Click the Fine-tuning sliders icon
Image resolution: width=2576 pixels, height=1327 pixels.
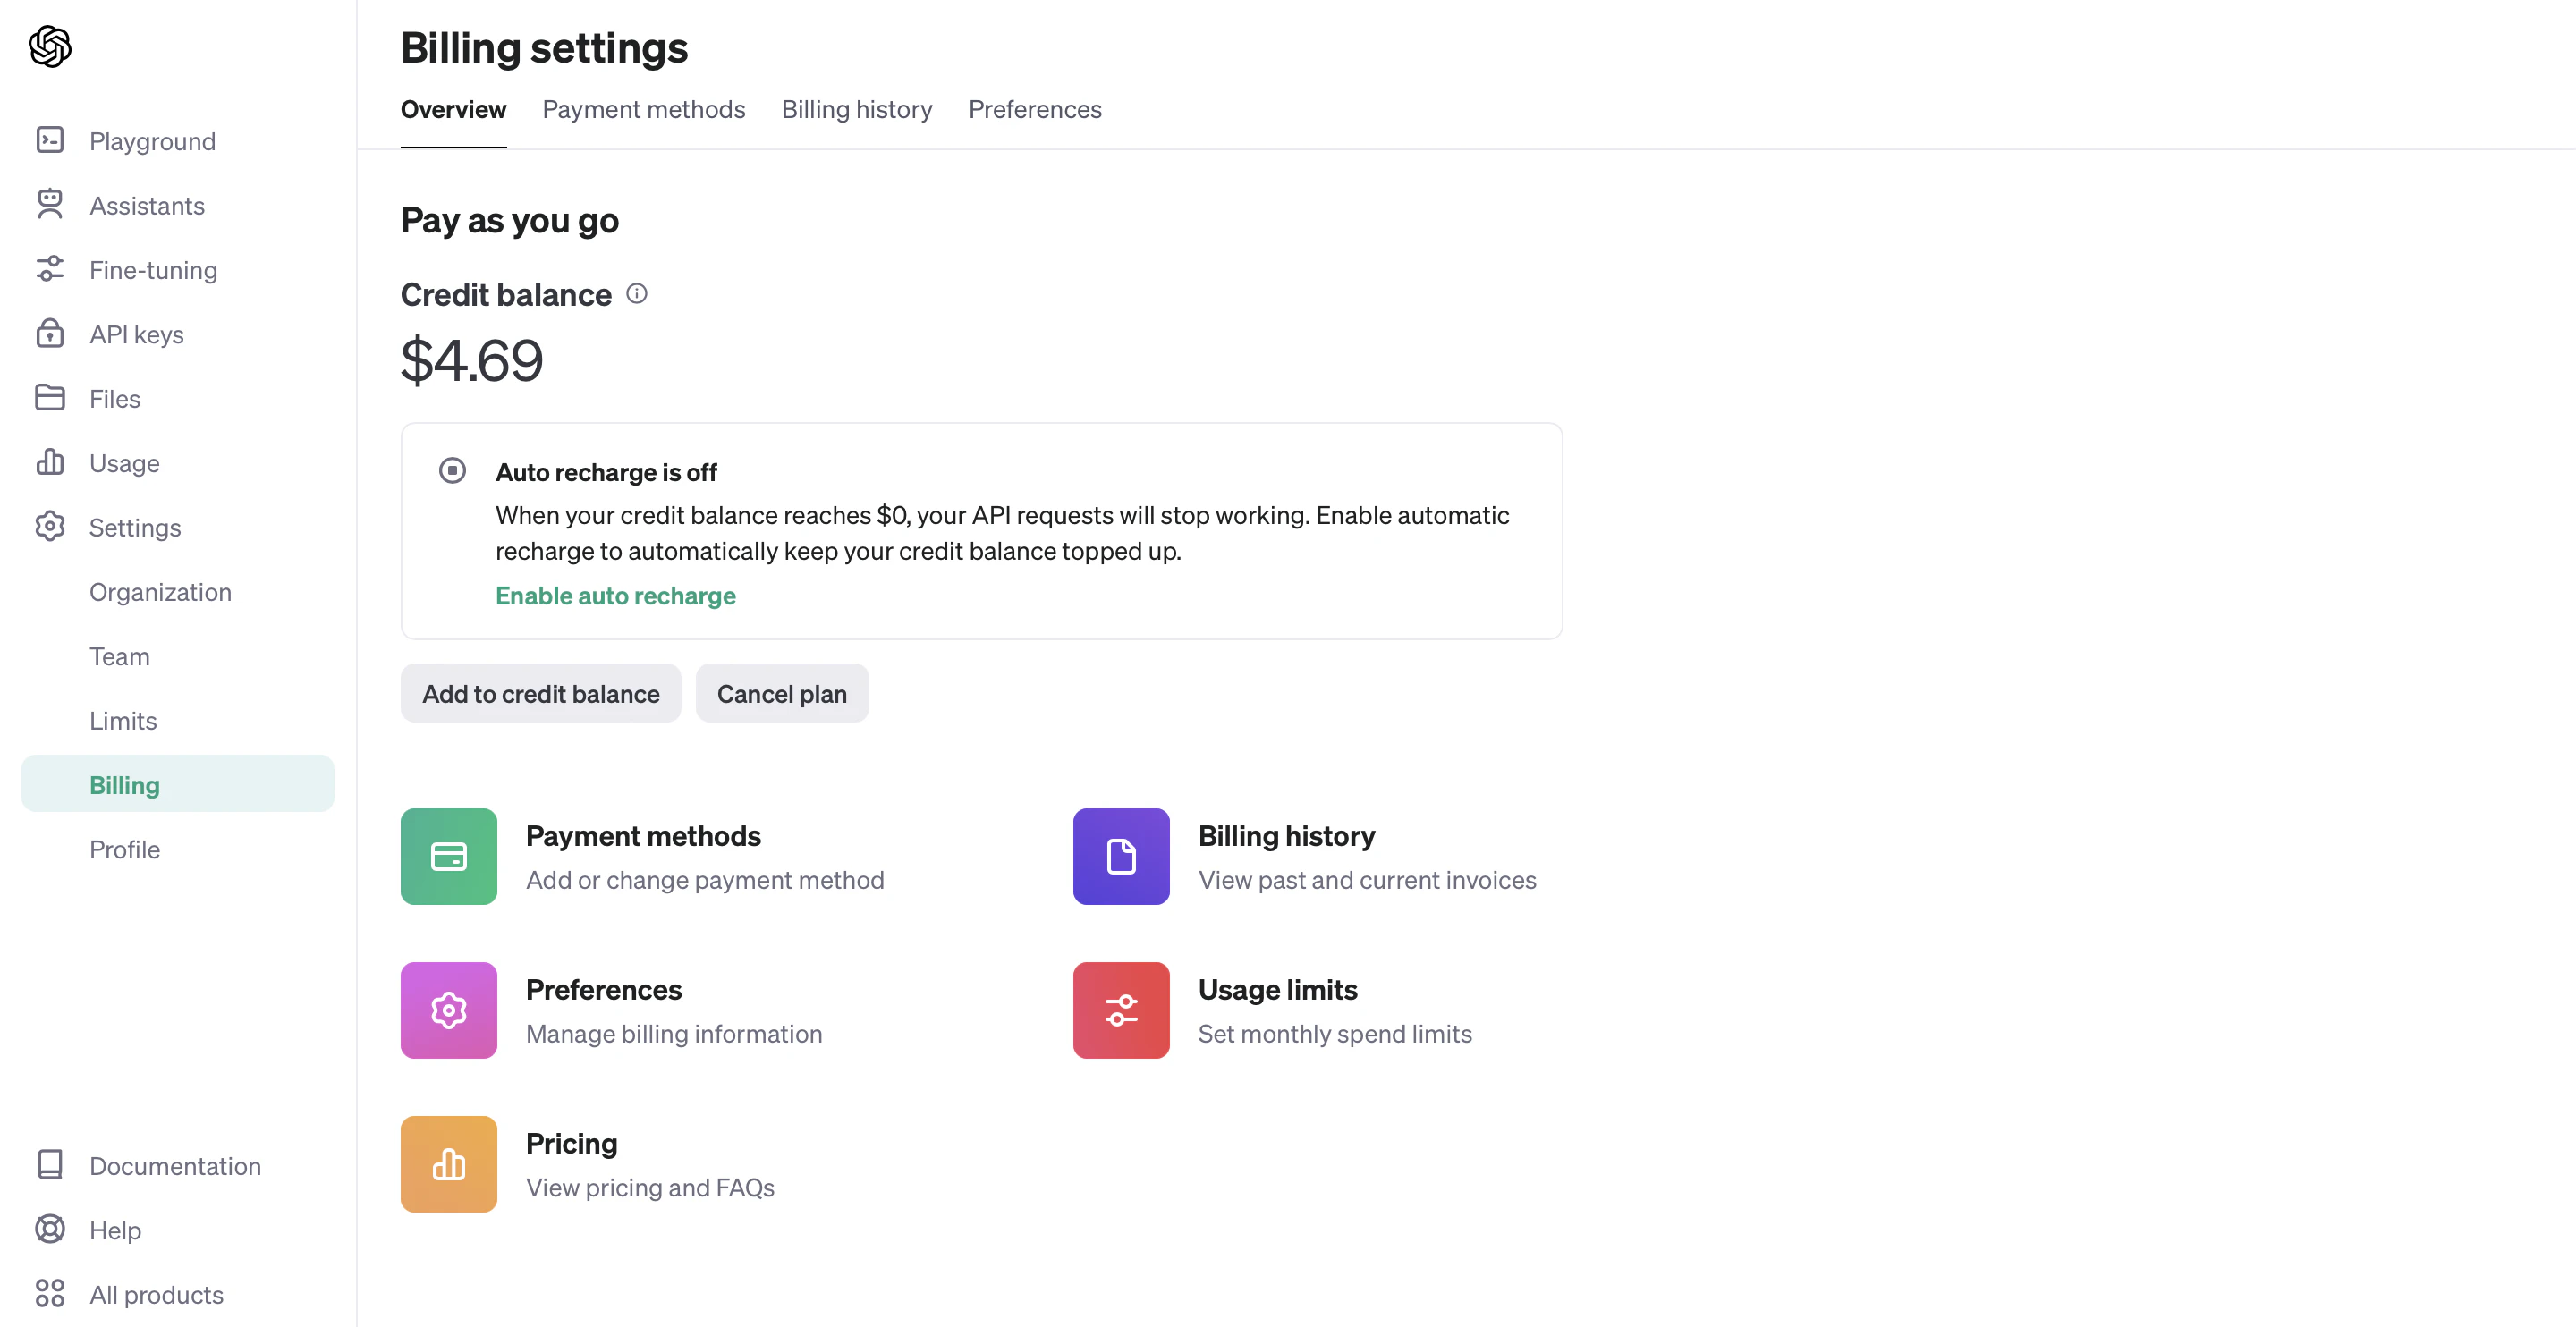[50, 269]
